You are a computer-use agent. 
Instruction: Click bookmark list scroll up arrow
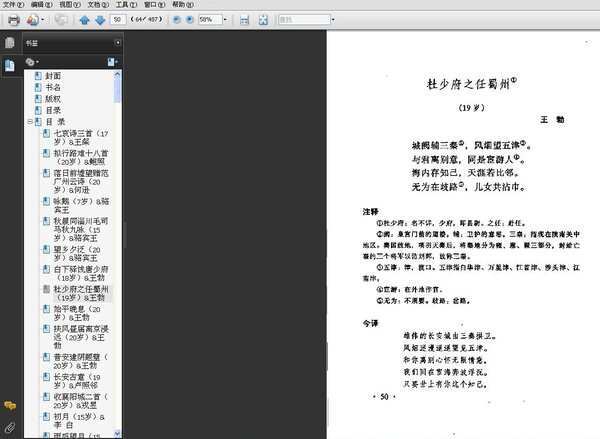coord(117,73)
